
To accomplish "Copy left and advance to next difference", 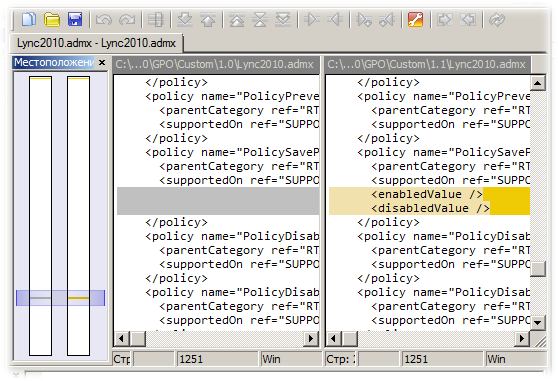I will pos(387,20).
